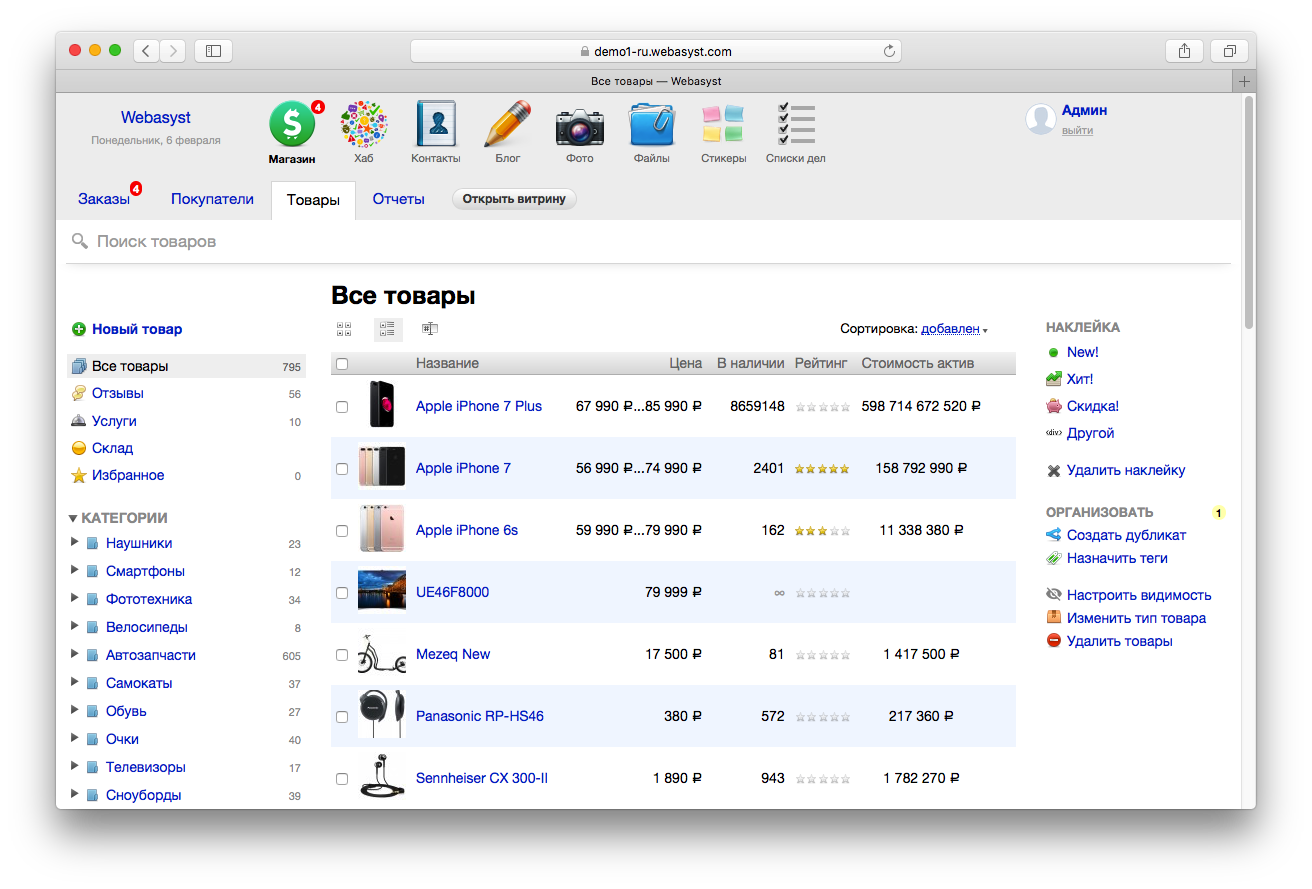Click the page vertical scrollbar
Screen dimensions: 1312x889
click(x=1248, y=212)
